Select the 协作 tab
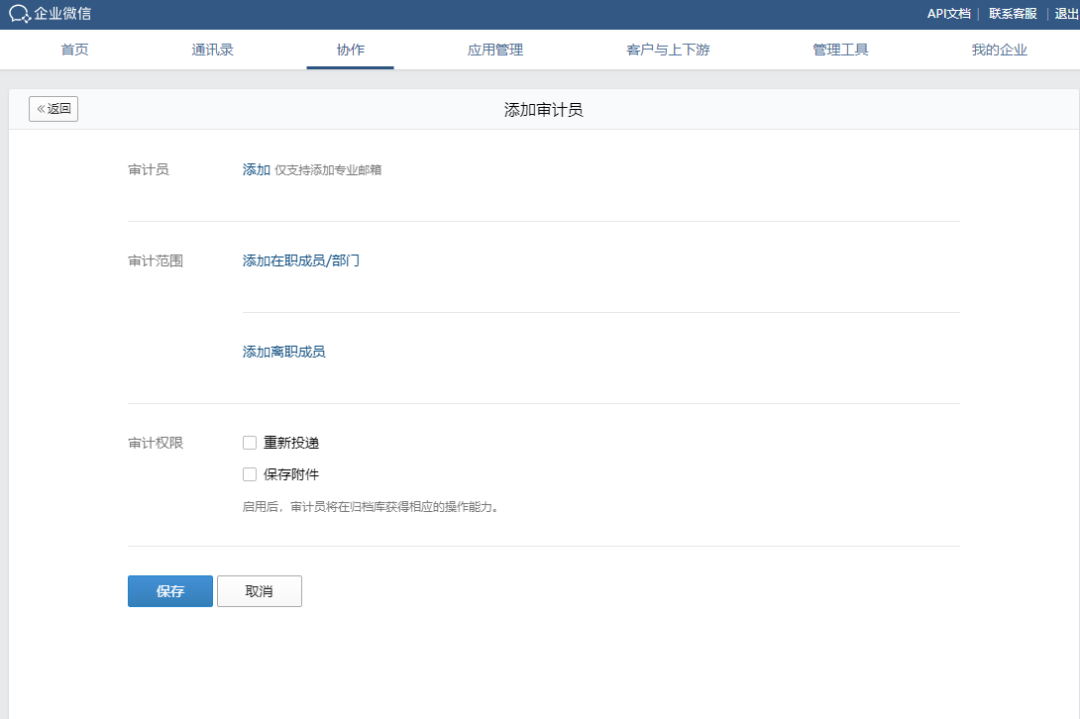The height and width of the screenshot is (719, 1080). [350, 48]
